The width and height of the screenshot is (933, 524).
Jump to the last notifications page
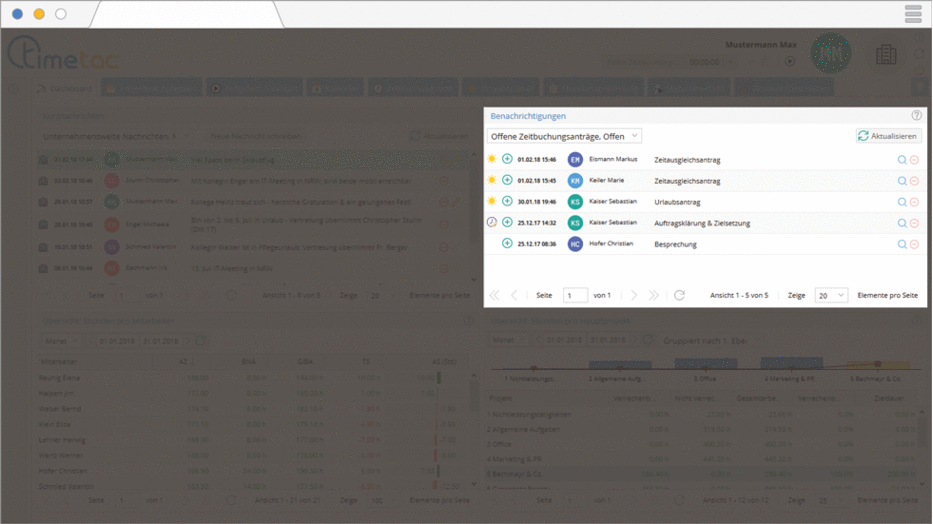[654, 295]
